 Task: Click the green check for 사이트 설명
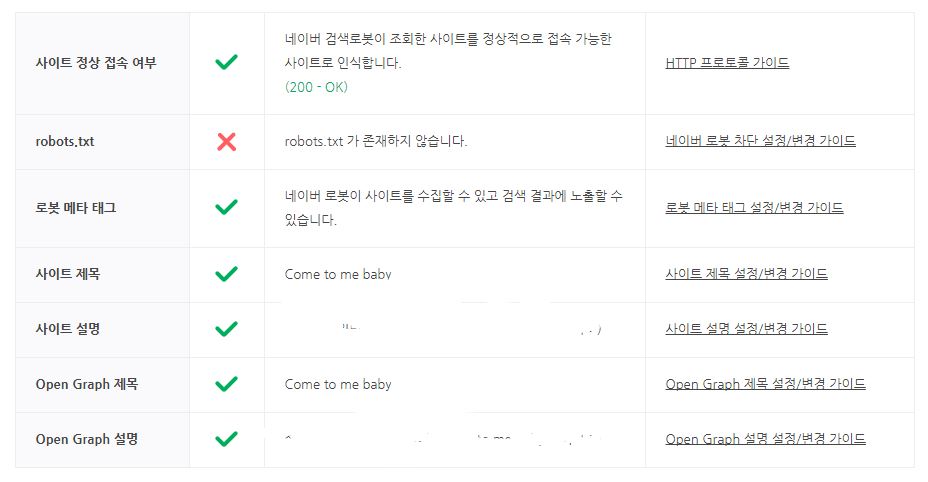click(227, 328)
